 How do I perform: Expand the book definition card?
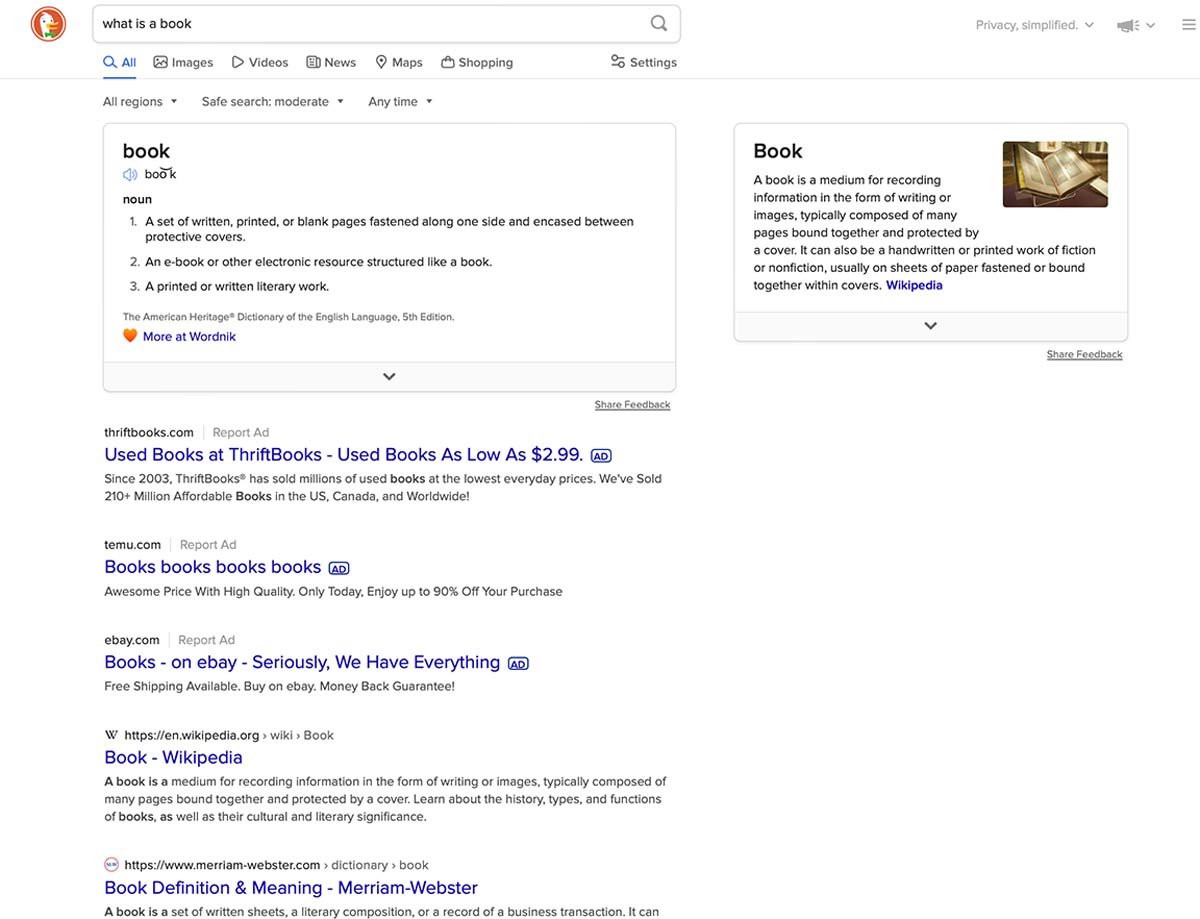pos(389,376)
